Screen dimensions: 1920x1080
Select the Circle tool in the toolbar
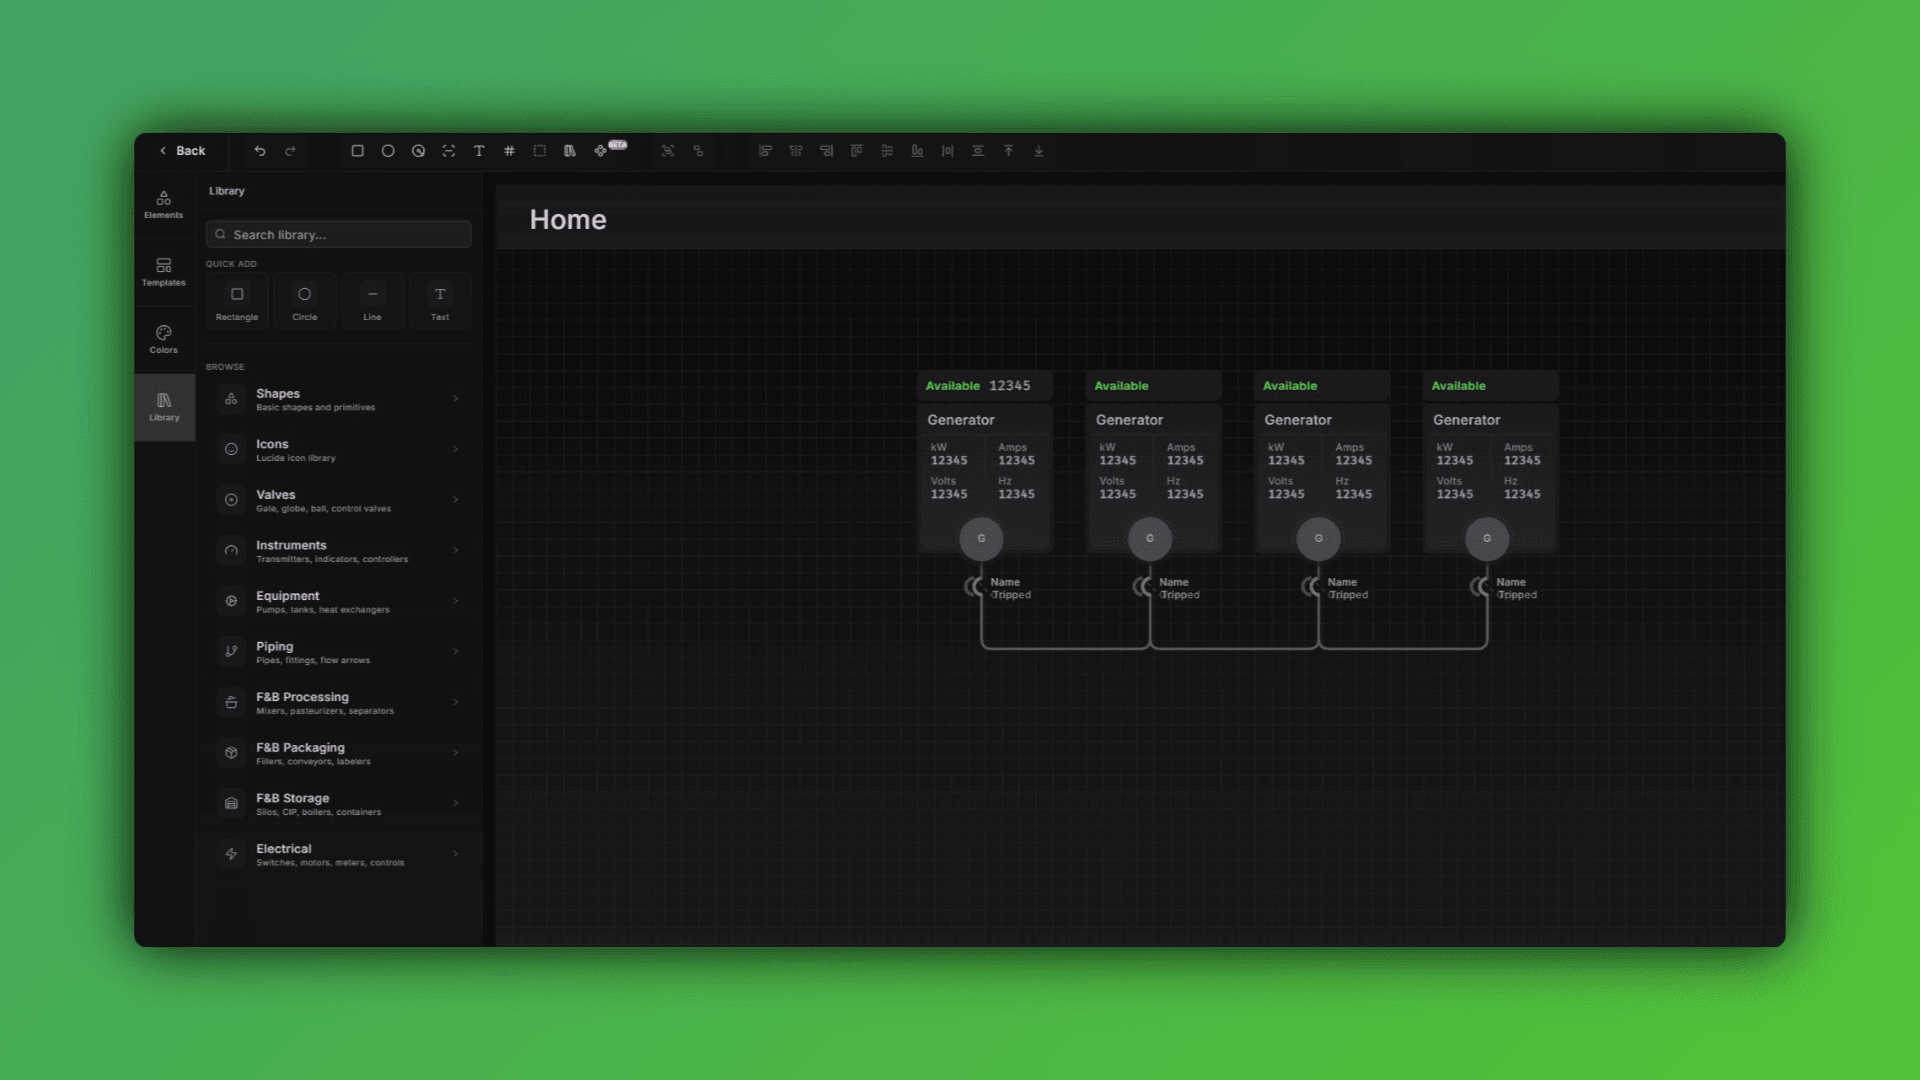click(x=388, y=150)
